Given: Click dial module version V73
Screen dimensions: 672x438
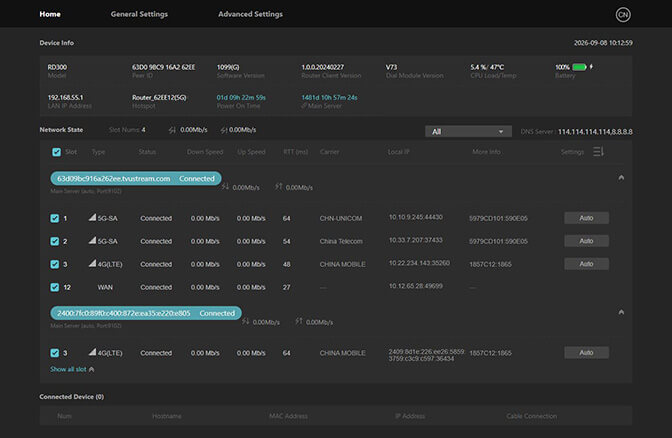Looking at the screenshot, I should tap(391, 67).
